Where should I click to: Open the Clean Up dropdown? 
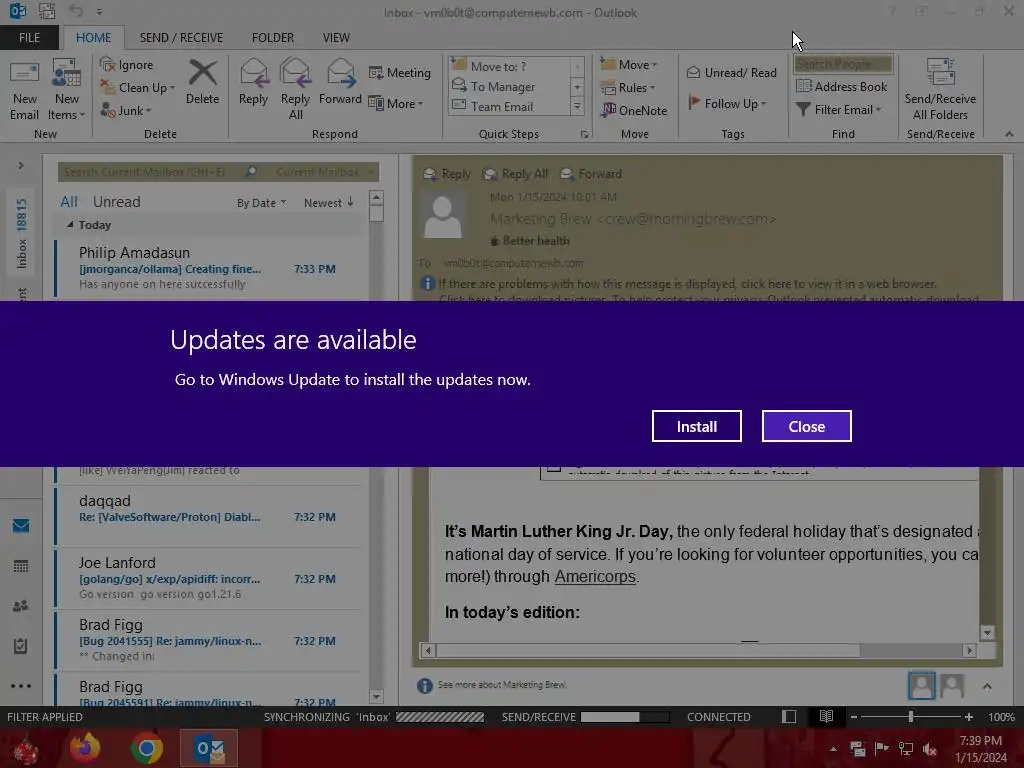(x=138, y=88)
